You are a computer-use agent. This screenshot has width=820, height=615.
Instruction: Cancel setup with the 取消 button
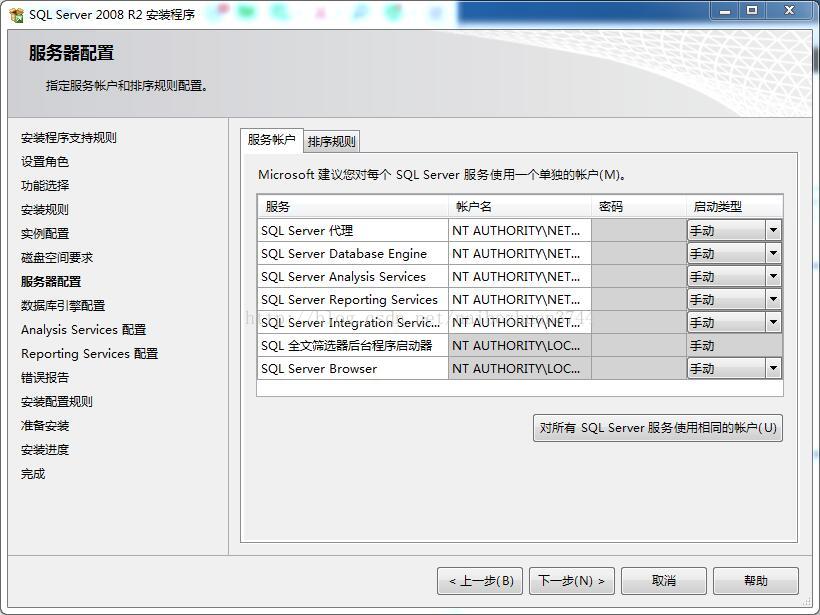click(x=664, y=580)
